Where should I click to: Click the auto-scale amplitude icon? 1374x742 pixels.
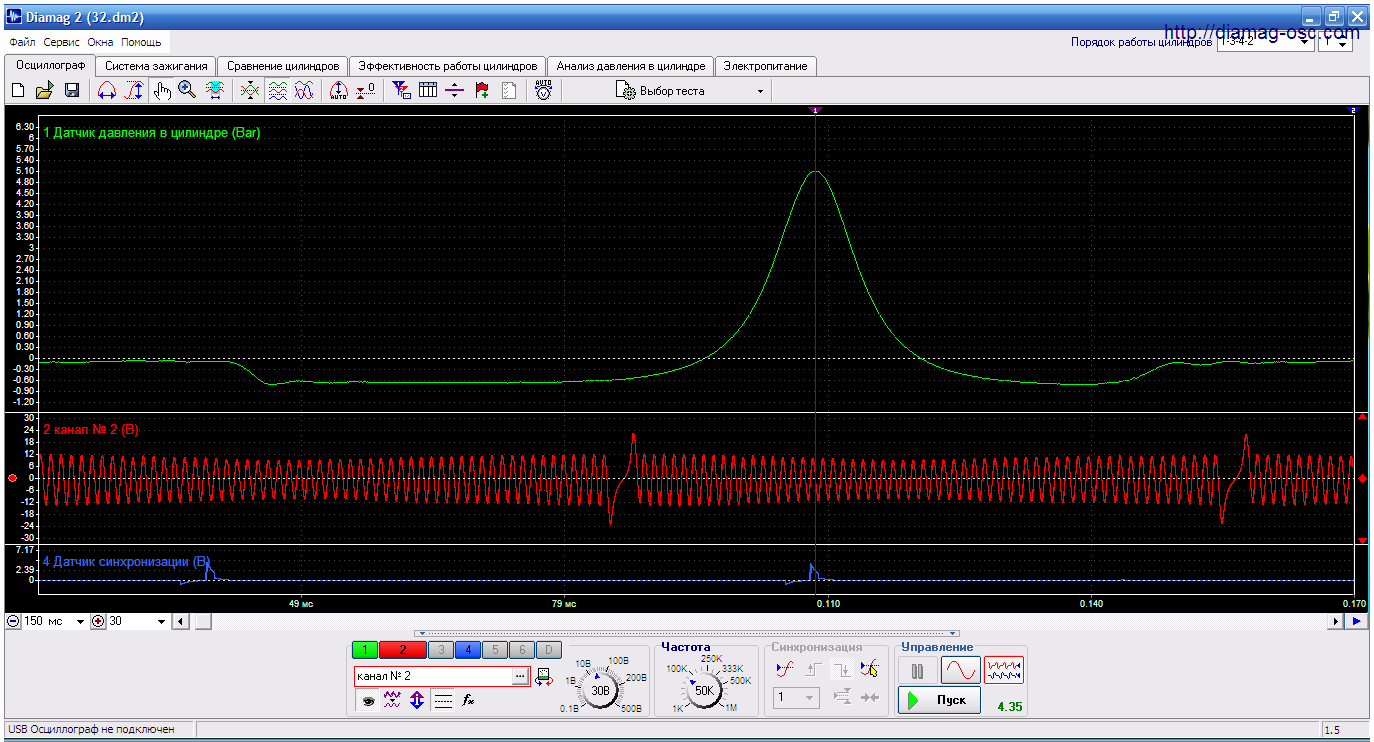click(338, 91)
